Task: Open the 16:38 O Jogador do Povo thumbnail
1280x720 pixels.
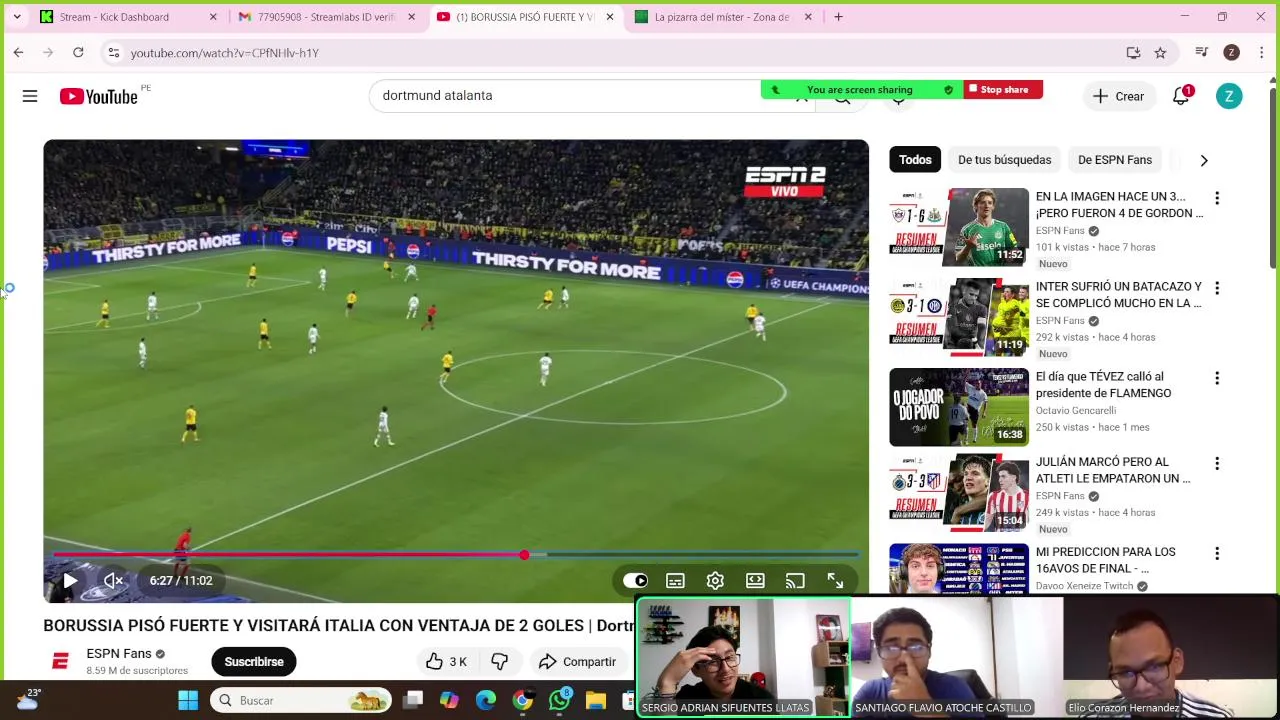Action: 958,407
